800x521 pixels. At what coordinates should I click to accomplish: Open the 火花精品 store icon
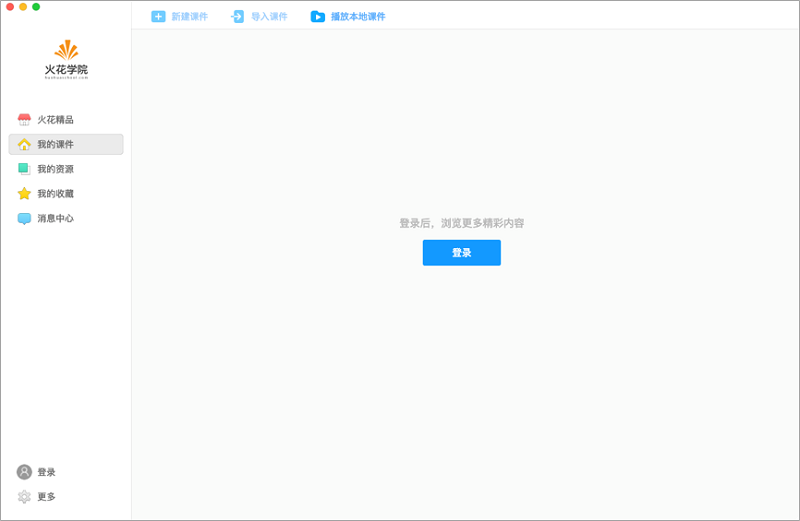[24, 119]
